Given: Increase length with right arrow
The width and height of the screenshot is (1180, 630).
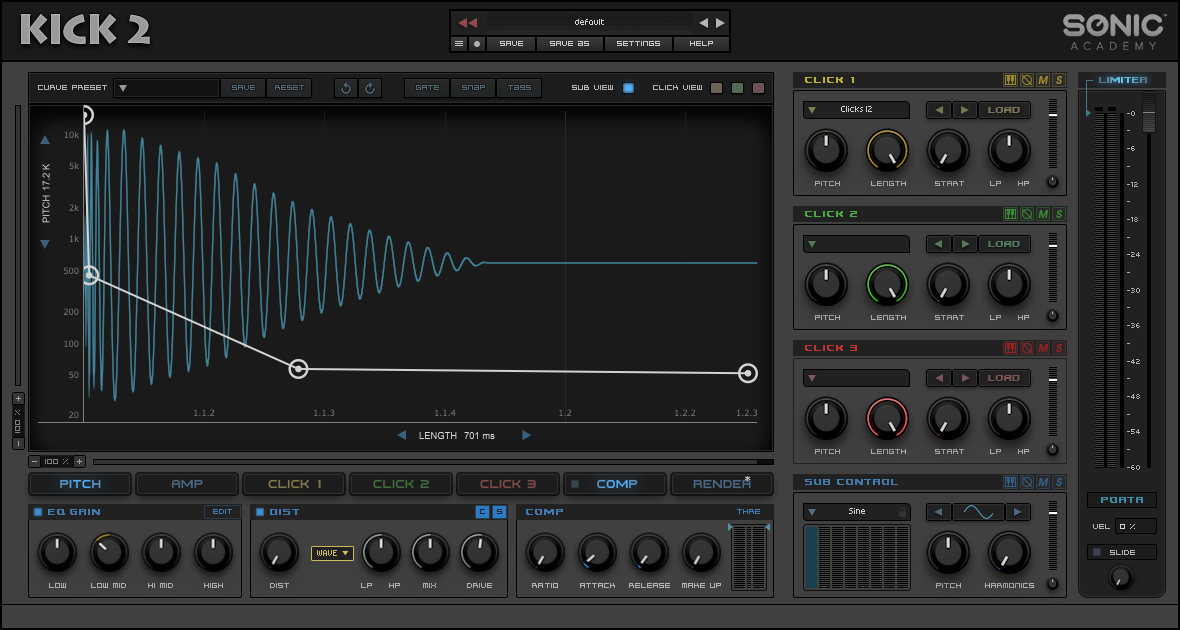Looking at the screenshot, I should click(x=526, y=435).
